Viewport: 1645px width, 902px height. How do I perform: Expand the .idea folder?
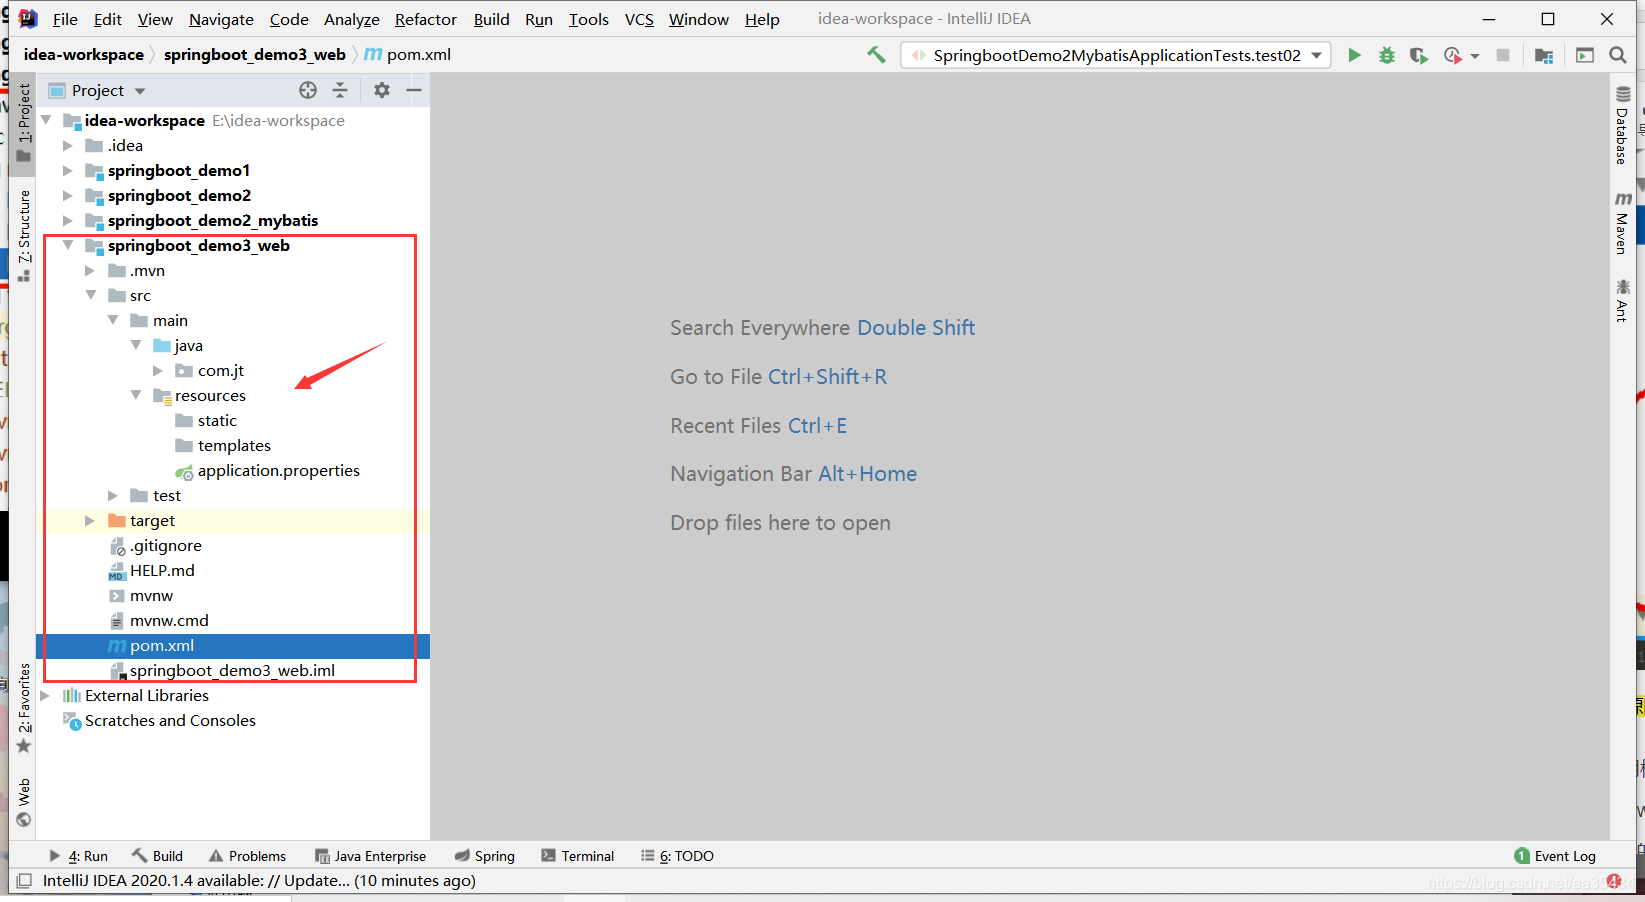pyautogui.click(x=68, y=145)
